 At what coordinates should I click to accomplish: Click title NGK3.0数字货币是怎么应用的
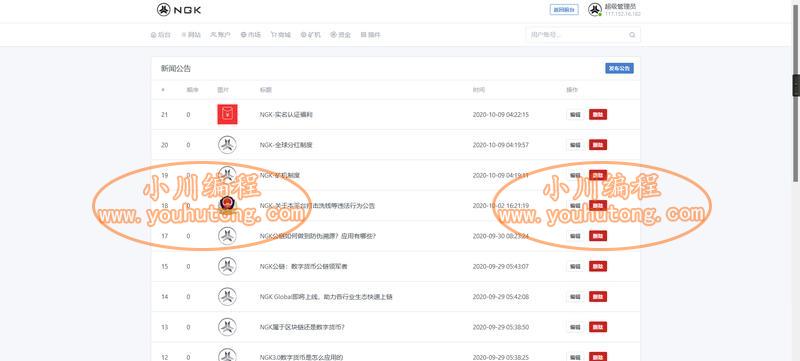pos(301,357)
